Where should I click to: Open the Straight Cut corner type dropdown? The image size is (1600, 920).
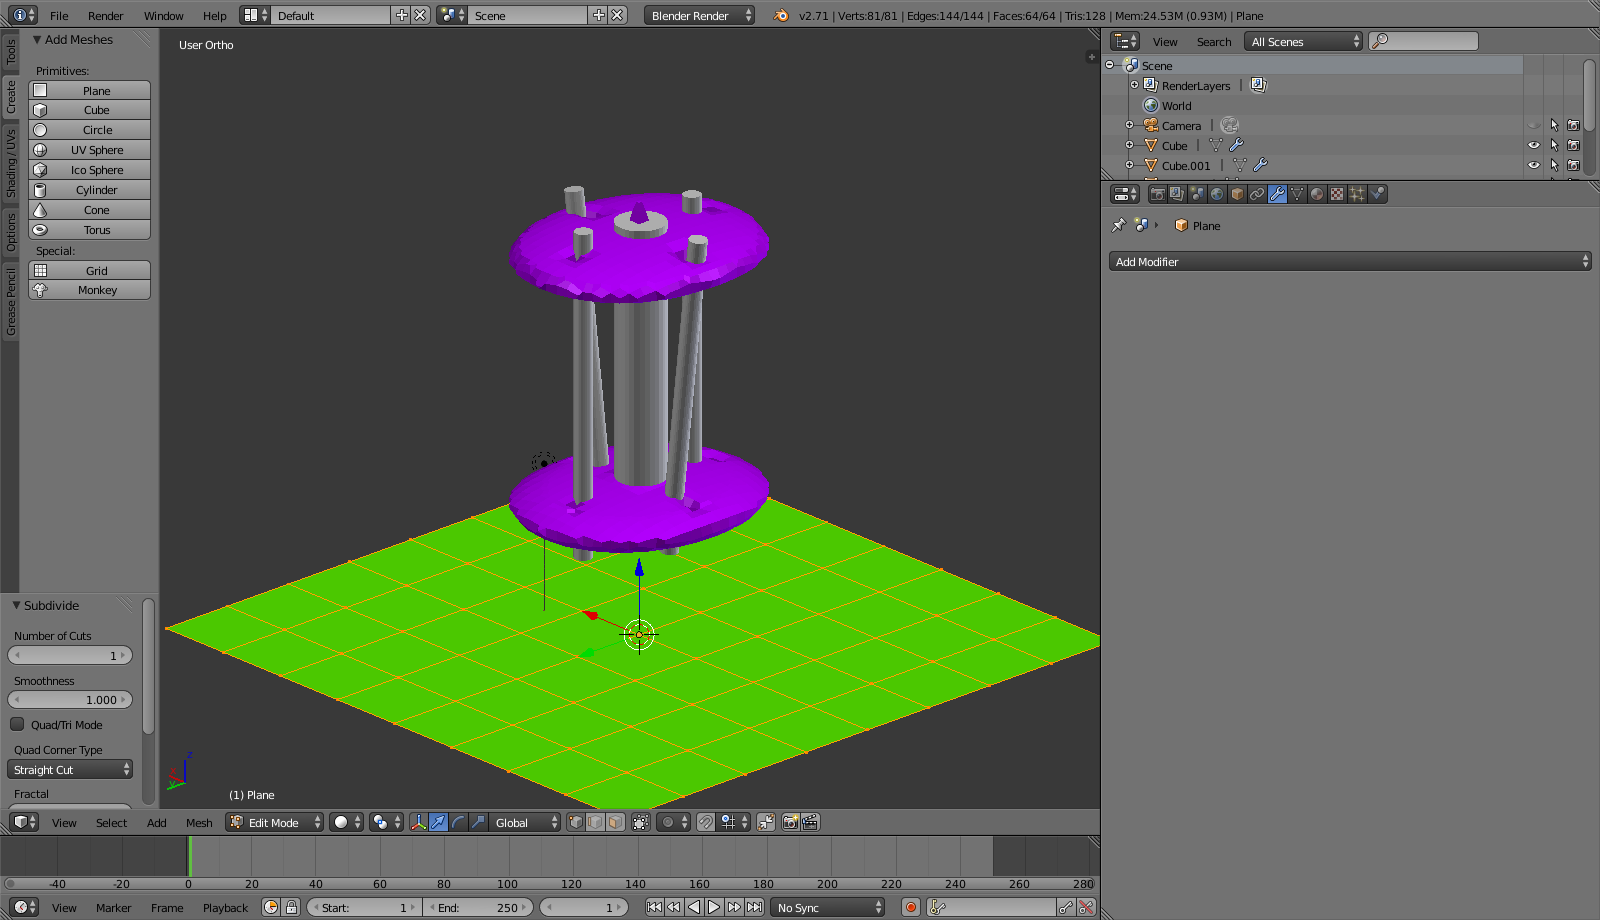pyautogui.click(x=70, y=769)
